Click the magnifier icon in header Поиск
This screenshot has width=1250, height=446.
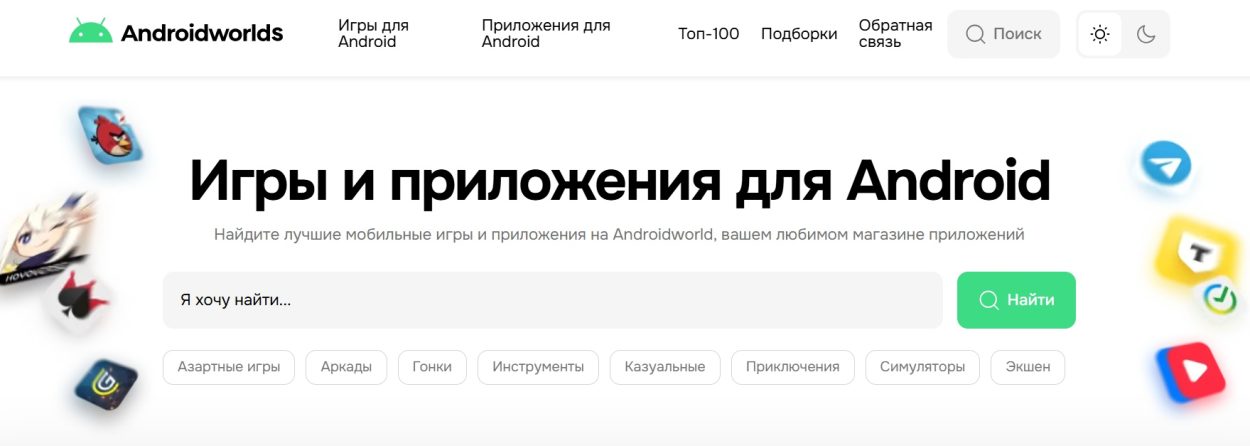pos(975,34)
